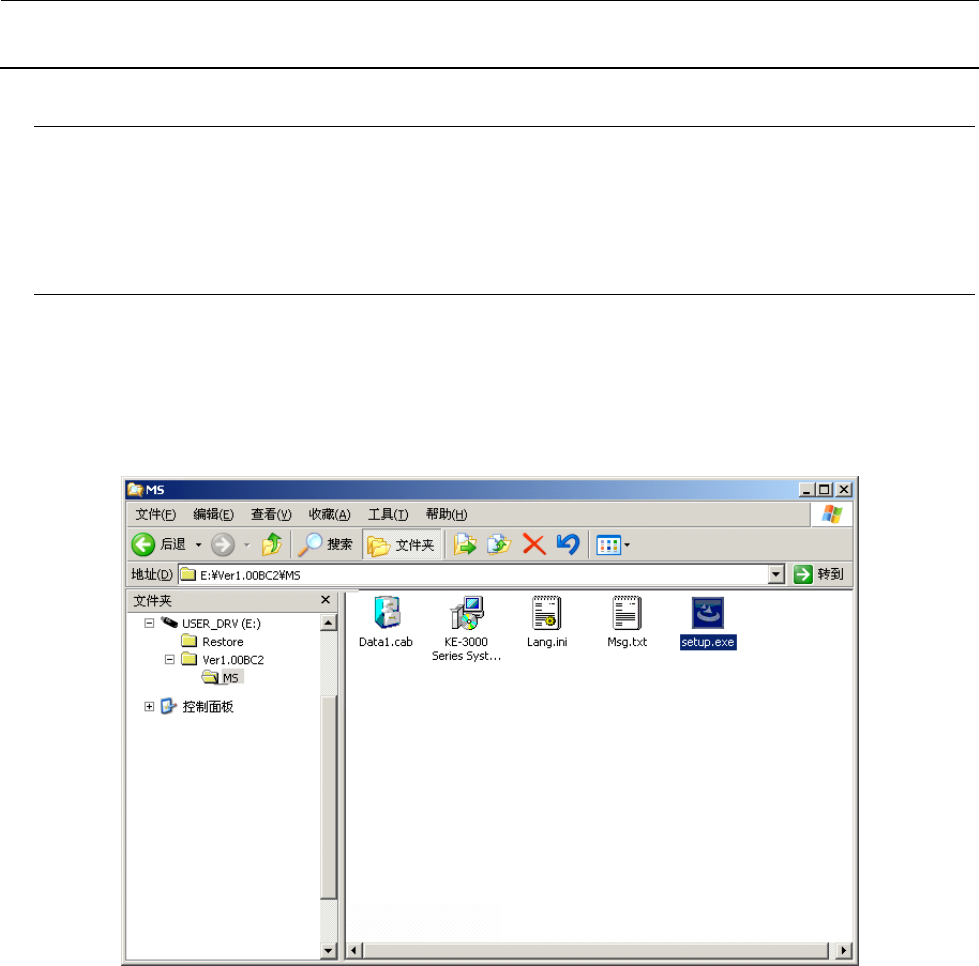Click the green Back arrow button

[143, 545]
